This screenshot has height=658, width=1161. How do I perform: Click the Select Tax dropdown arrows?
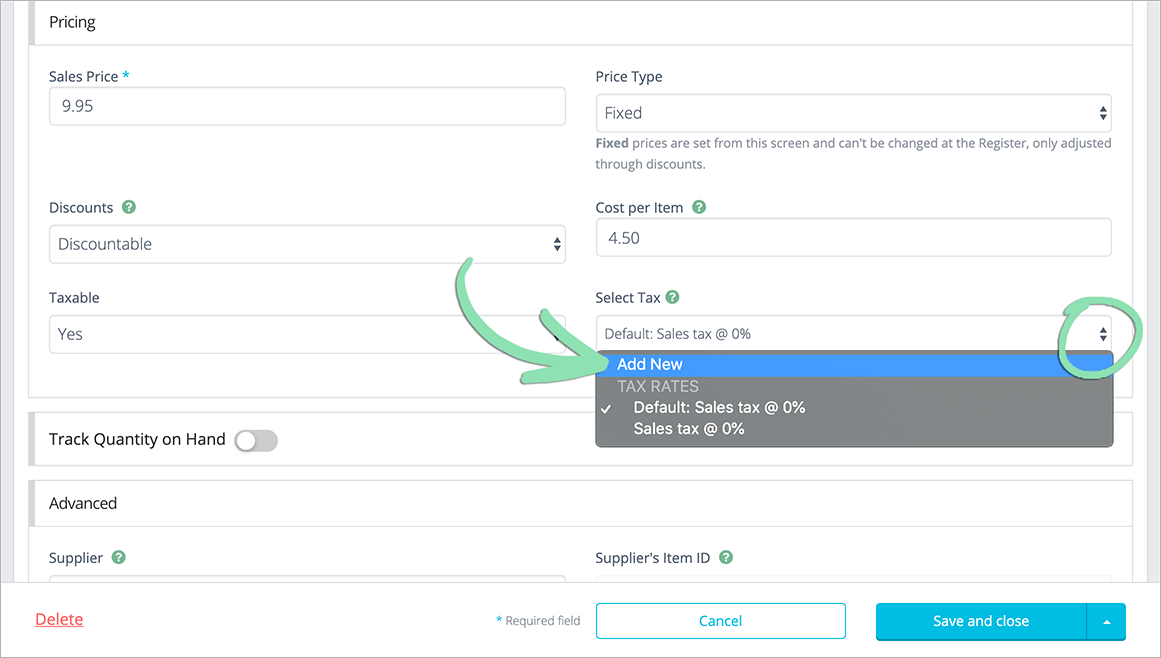pos(1102,334)
